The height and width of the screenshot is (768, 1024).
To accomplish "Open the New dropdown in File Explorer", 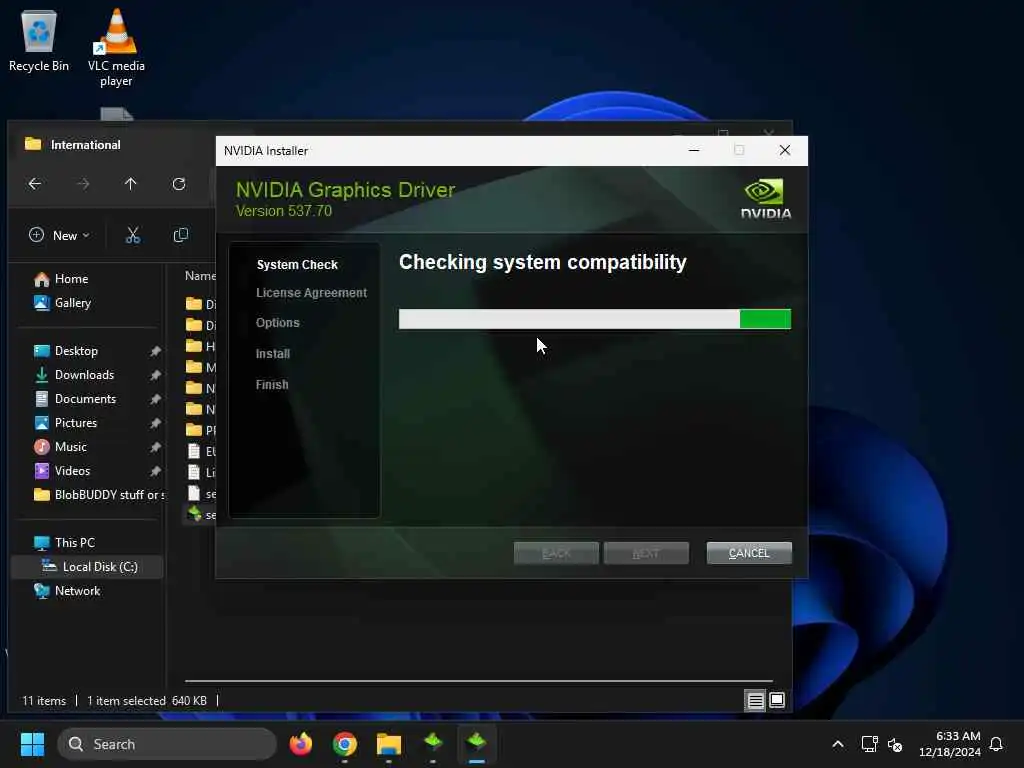I will pyautogui.click(x=59, y=235).
